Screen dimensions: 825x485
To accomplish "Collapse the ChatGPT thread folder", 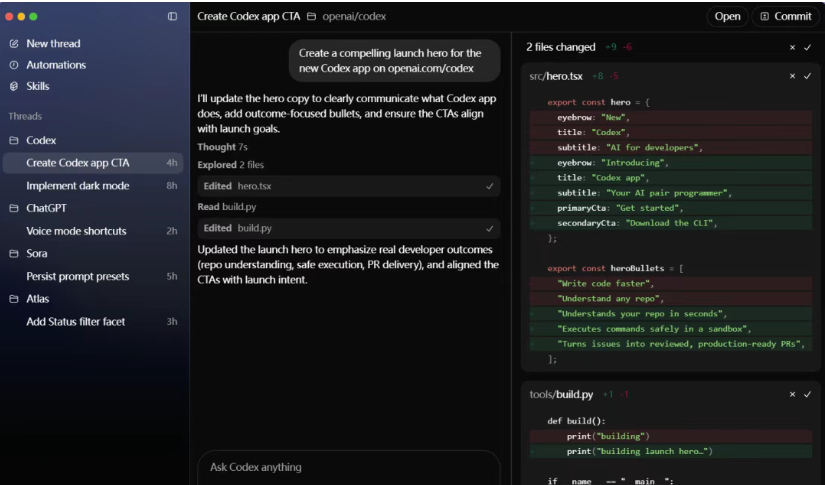I will click(x=14, y=209).
